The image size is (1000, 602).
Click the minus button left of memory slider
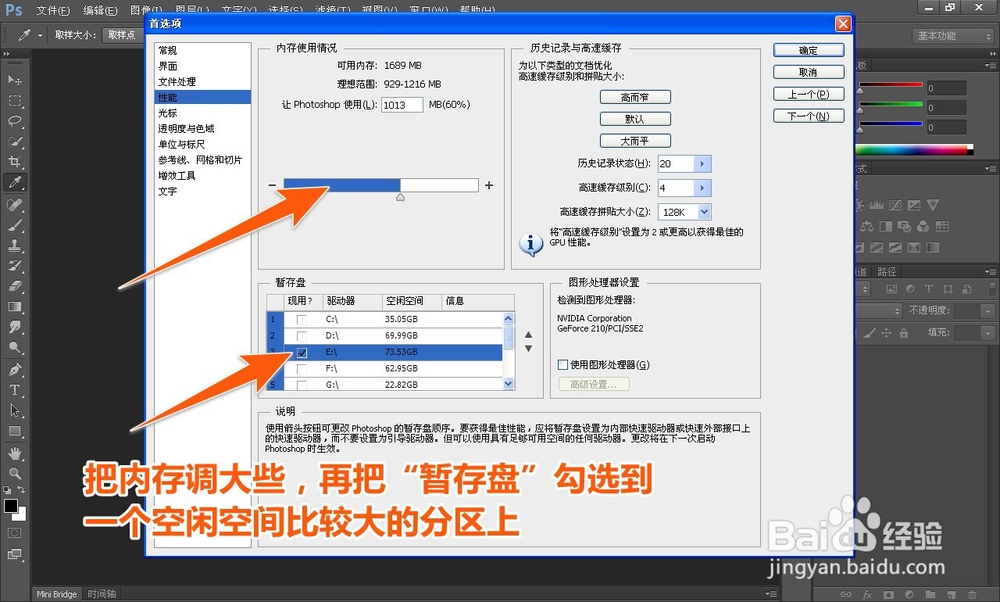coord(272,186)
